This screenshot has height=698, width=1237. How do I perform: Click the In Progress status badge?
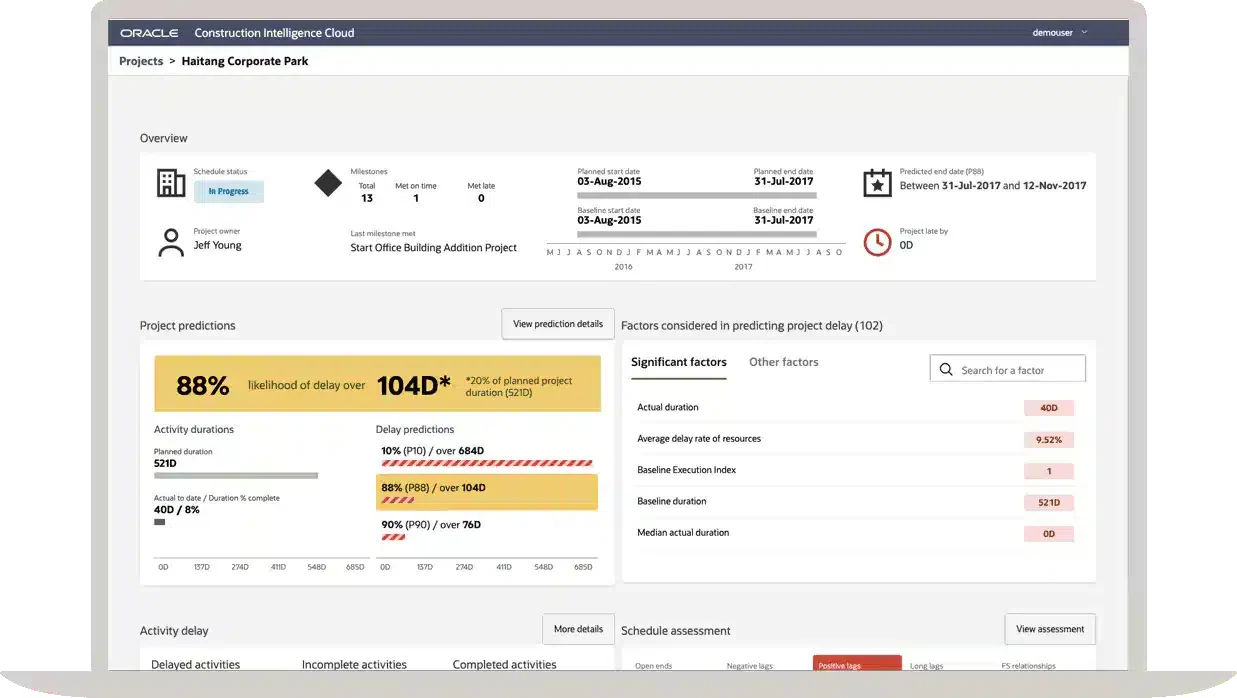(228, 191)
